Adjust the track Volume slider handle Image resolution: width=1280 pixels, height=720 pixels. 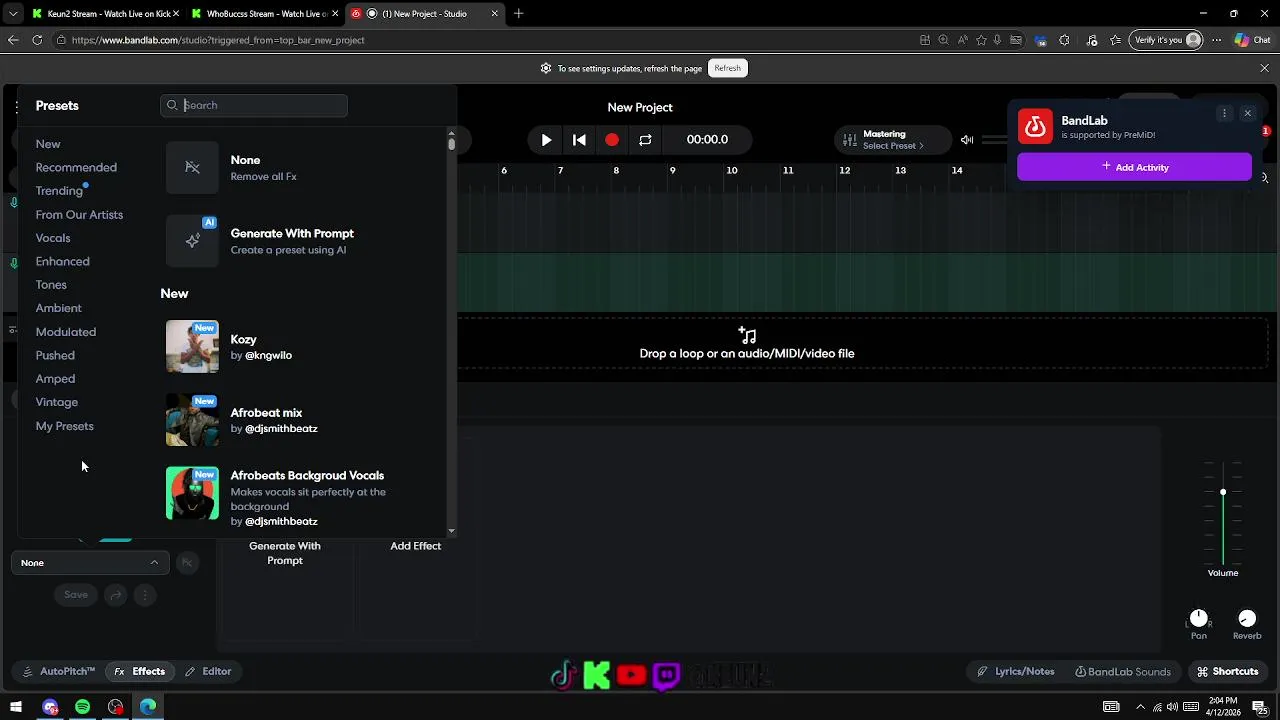click(1222, 492)
